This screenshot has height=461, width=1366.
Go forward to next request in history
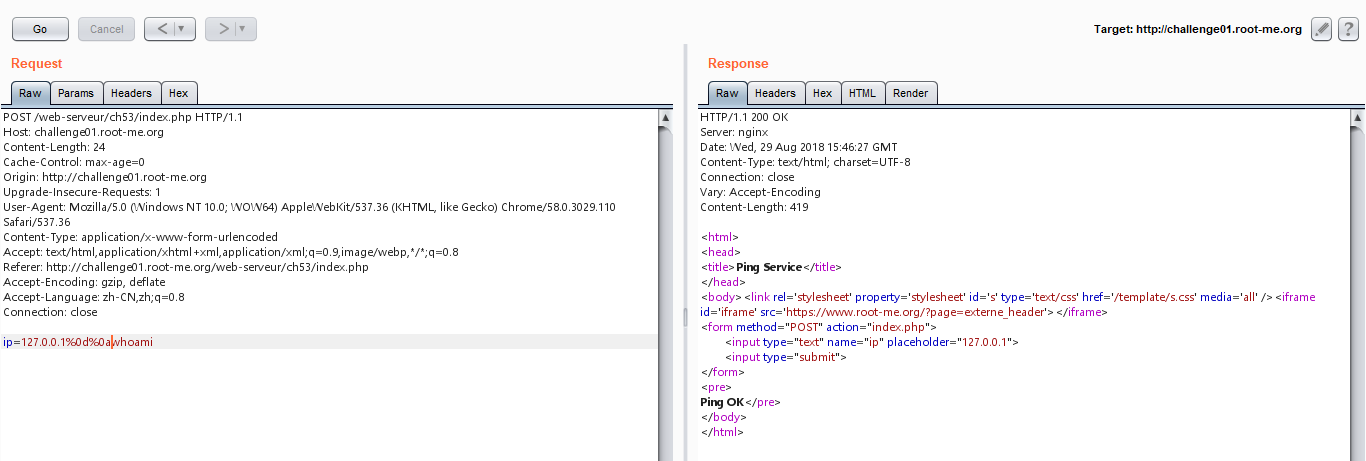(x=223, y=29)
